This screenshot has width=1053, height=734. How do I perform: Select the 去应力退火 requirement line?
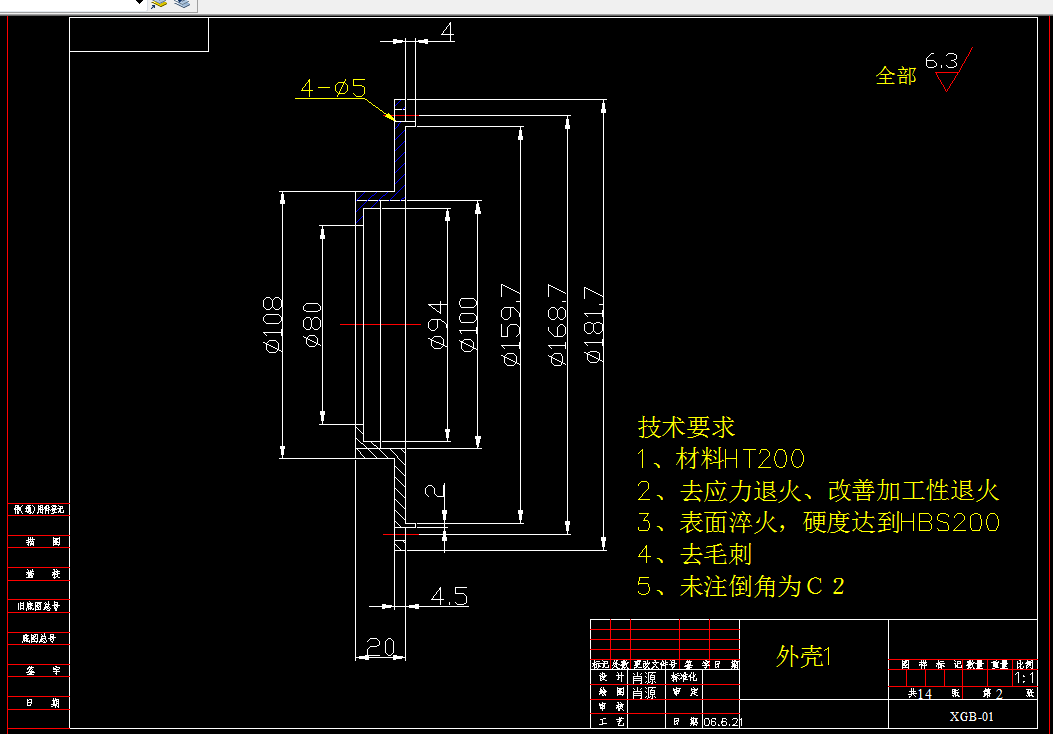click(818, 491)
